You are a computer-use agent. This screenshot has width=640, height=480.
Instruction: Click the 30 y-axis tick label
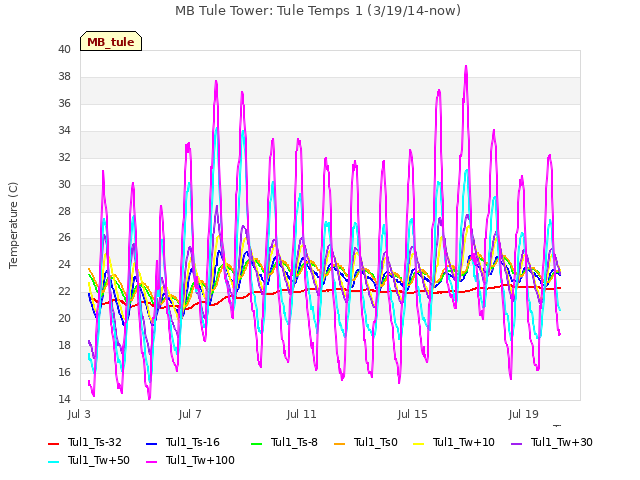point(64,184)
